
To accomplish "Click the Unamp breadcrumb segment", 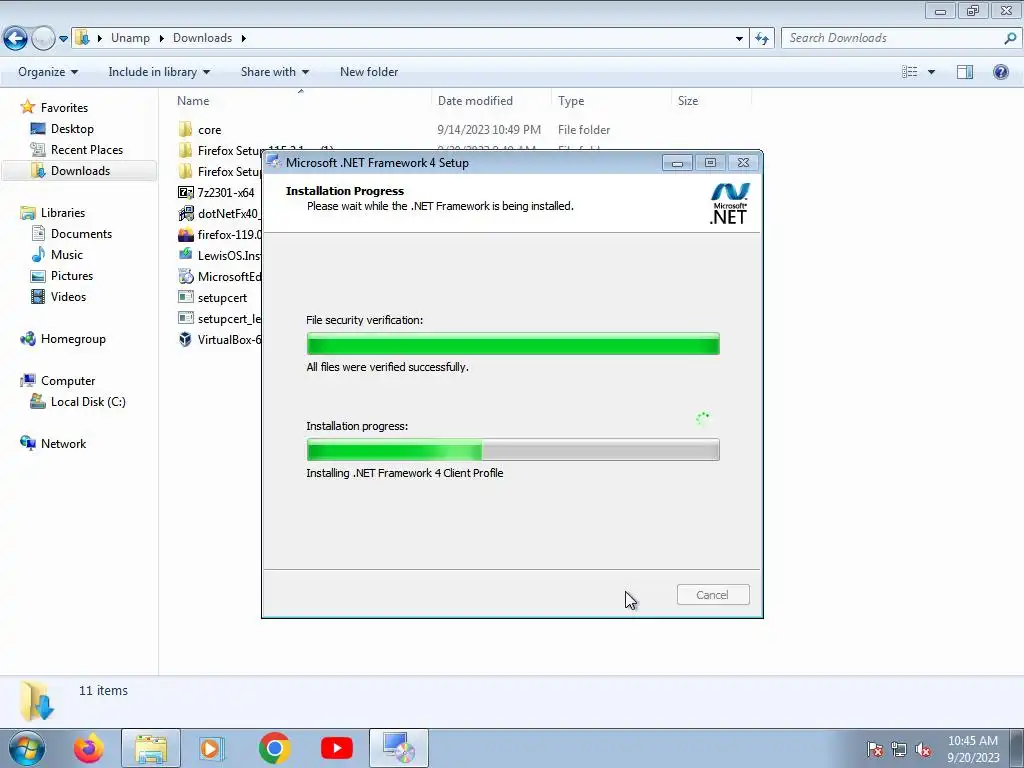I will [130, 38].
